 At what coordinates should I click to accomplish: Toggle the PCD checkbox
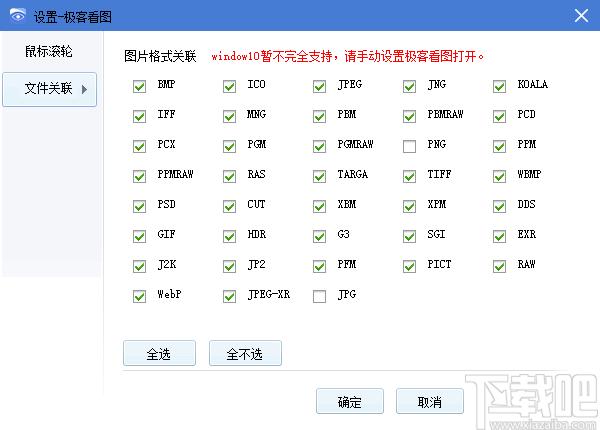coord(499,116)
